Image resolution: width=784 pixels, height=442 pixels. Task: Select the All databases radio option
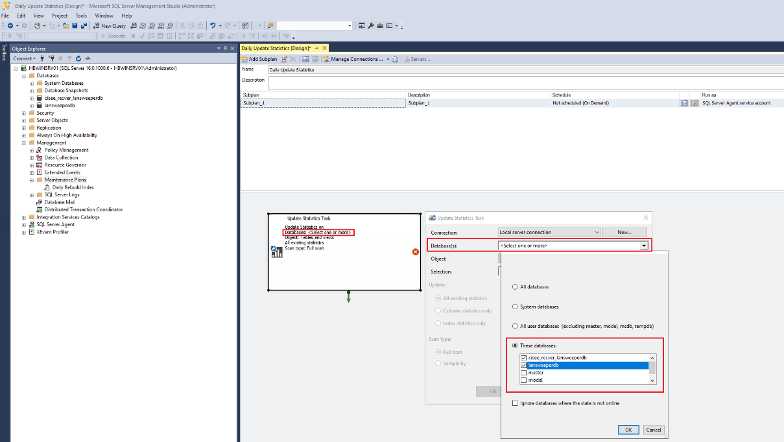click(x=514, y=287)
